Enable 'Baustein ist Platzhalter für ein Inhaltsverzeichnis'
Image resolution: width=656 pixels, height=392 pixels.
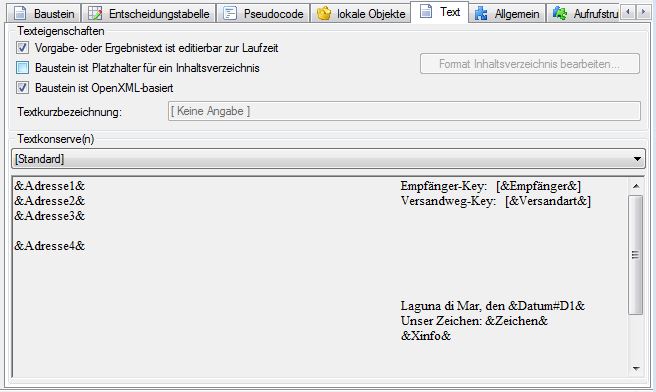[x=23, y=67]
